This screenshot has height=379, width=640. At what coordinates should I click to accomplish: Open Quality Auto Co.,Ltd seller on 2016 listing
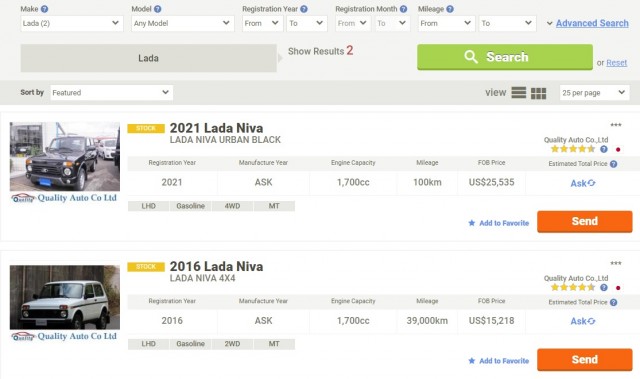click(x=576, y=278)
